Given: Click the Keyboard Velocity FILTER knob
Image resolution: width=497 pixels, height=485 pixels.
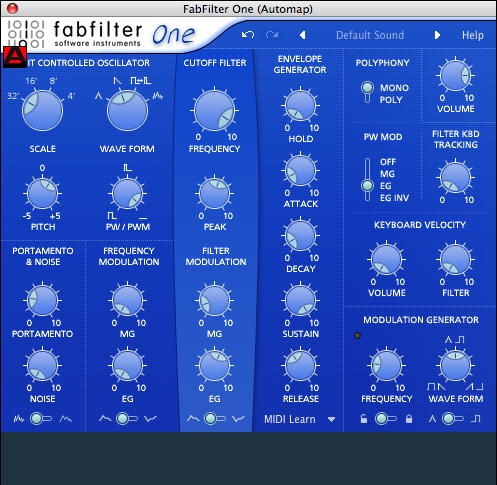Looking at the screenshot, I should pos(455,259).
